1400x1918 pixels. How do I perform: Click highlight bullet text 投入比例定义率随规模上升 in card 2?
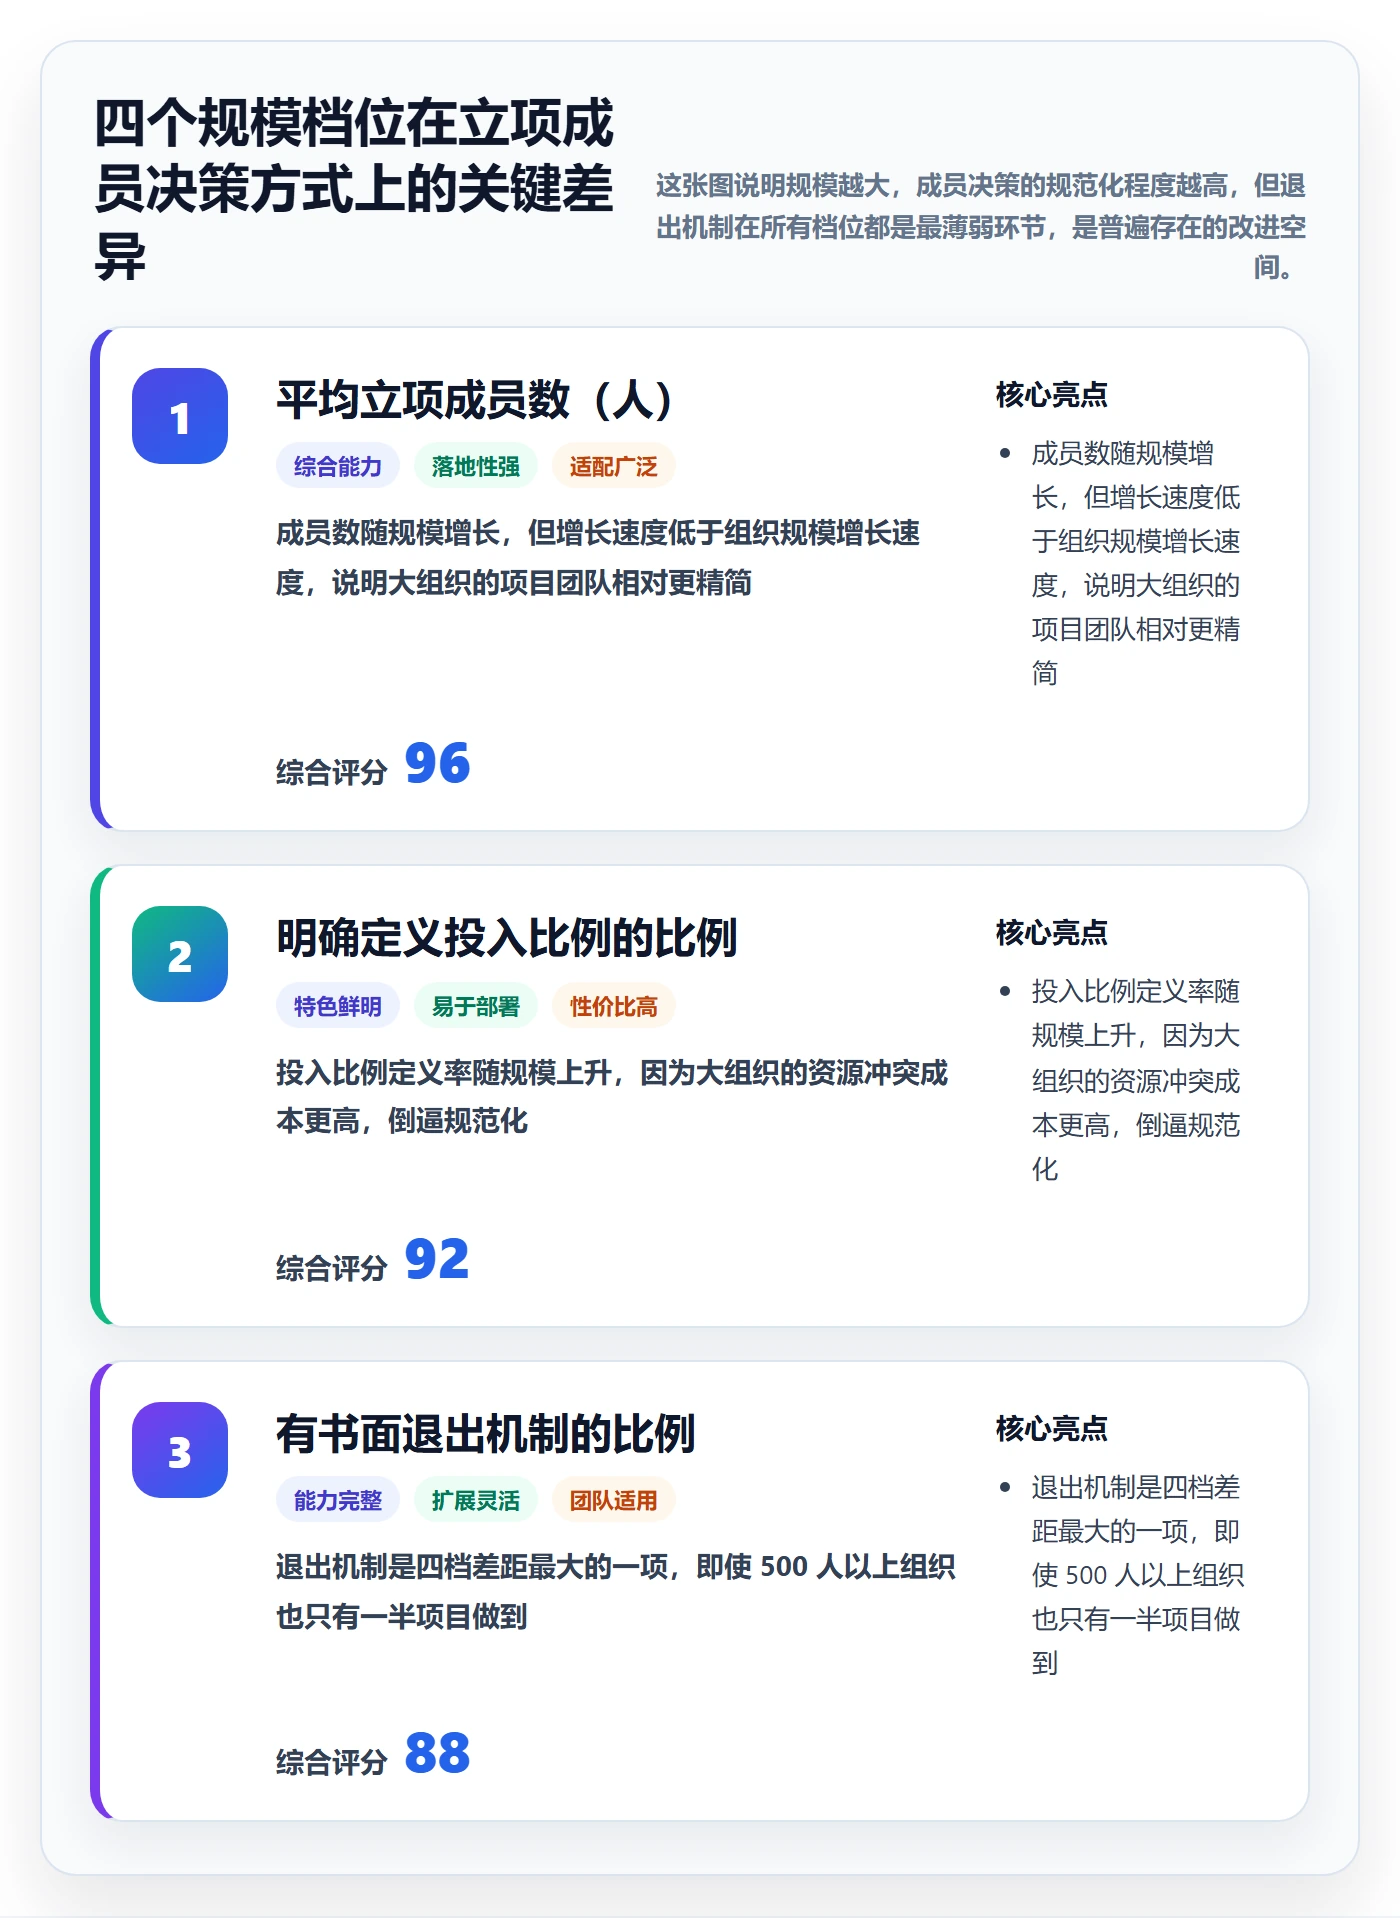[x=1136, y=1080]
